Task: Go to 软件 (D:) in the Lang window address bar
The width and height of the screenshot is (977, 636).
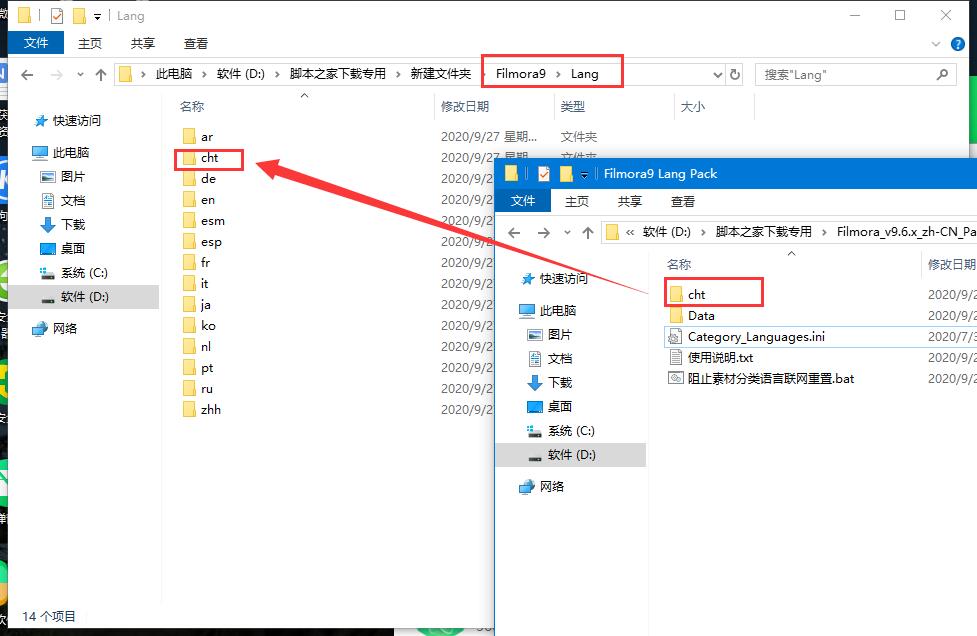Action: click(x=241, y=74)
